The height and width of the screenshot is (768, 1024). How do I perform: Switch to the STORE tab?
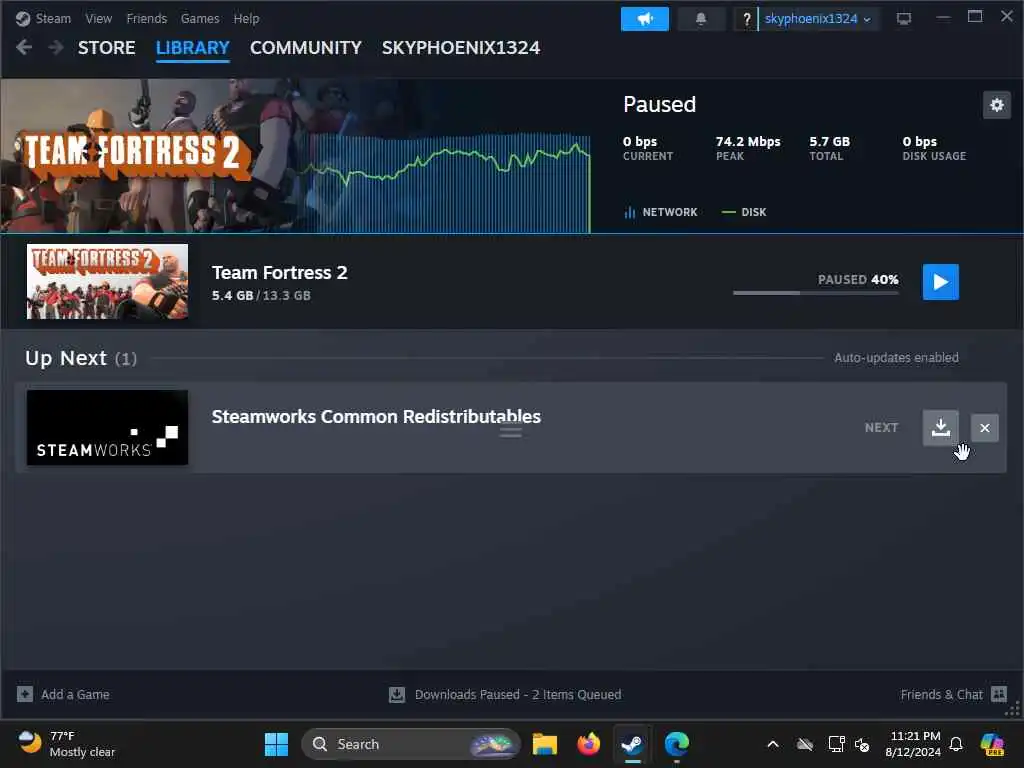tap(106, 48)
